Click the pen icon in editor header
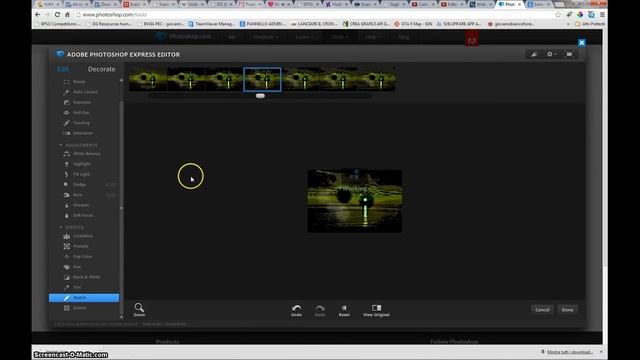This screenshot has height=360, width=640. 534,54
